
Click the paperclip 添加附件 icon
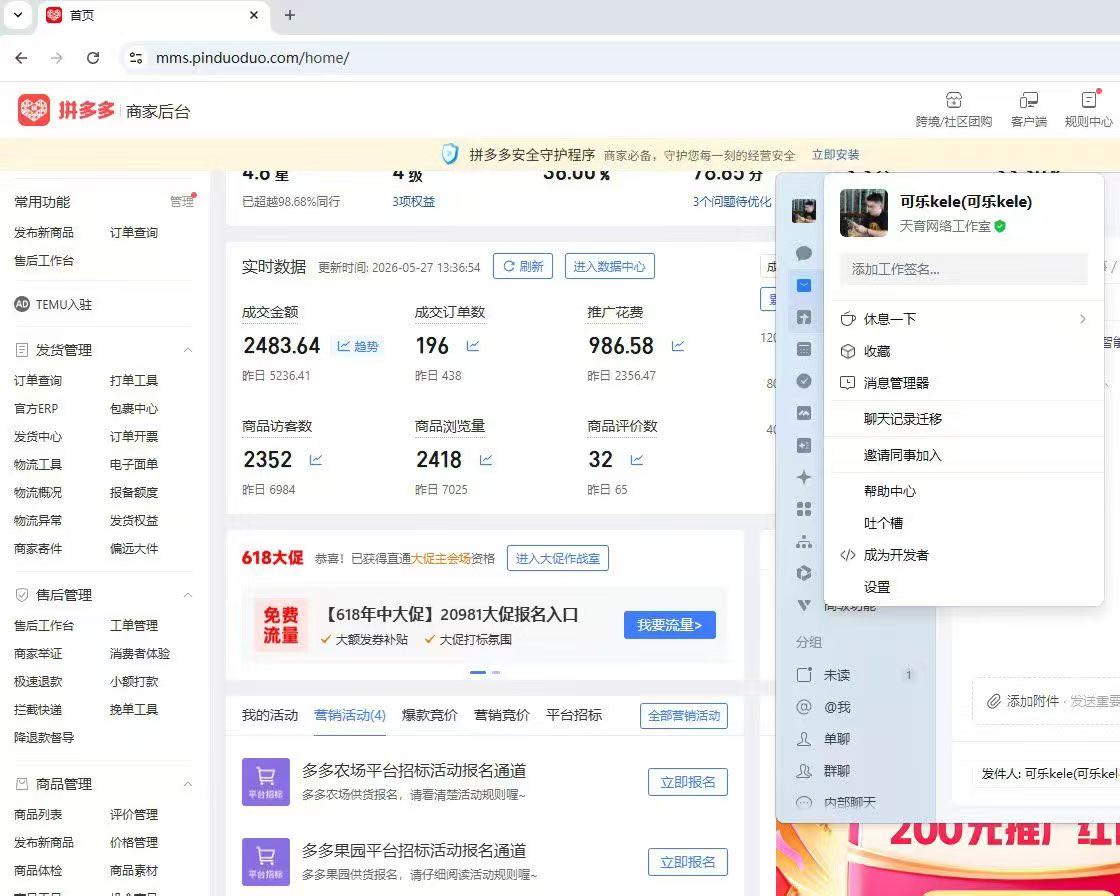click(x=994, y=702)
